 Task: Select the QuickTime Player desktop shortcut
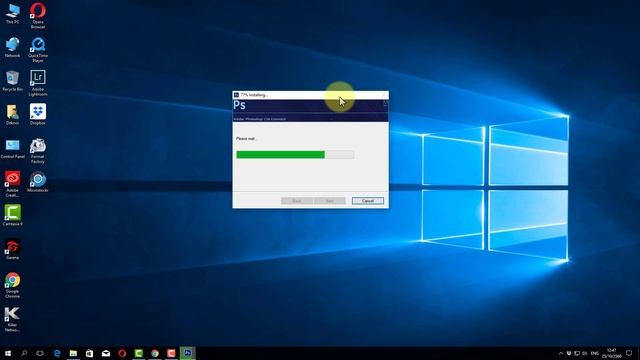pos(38,50)
